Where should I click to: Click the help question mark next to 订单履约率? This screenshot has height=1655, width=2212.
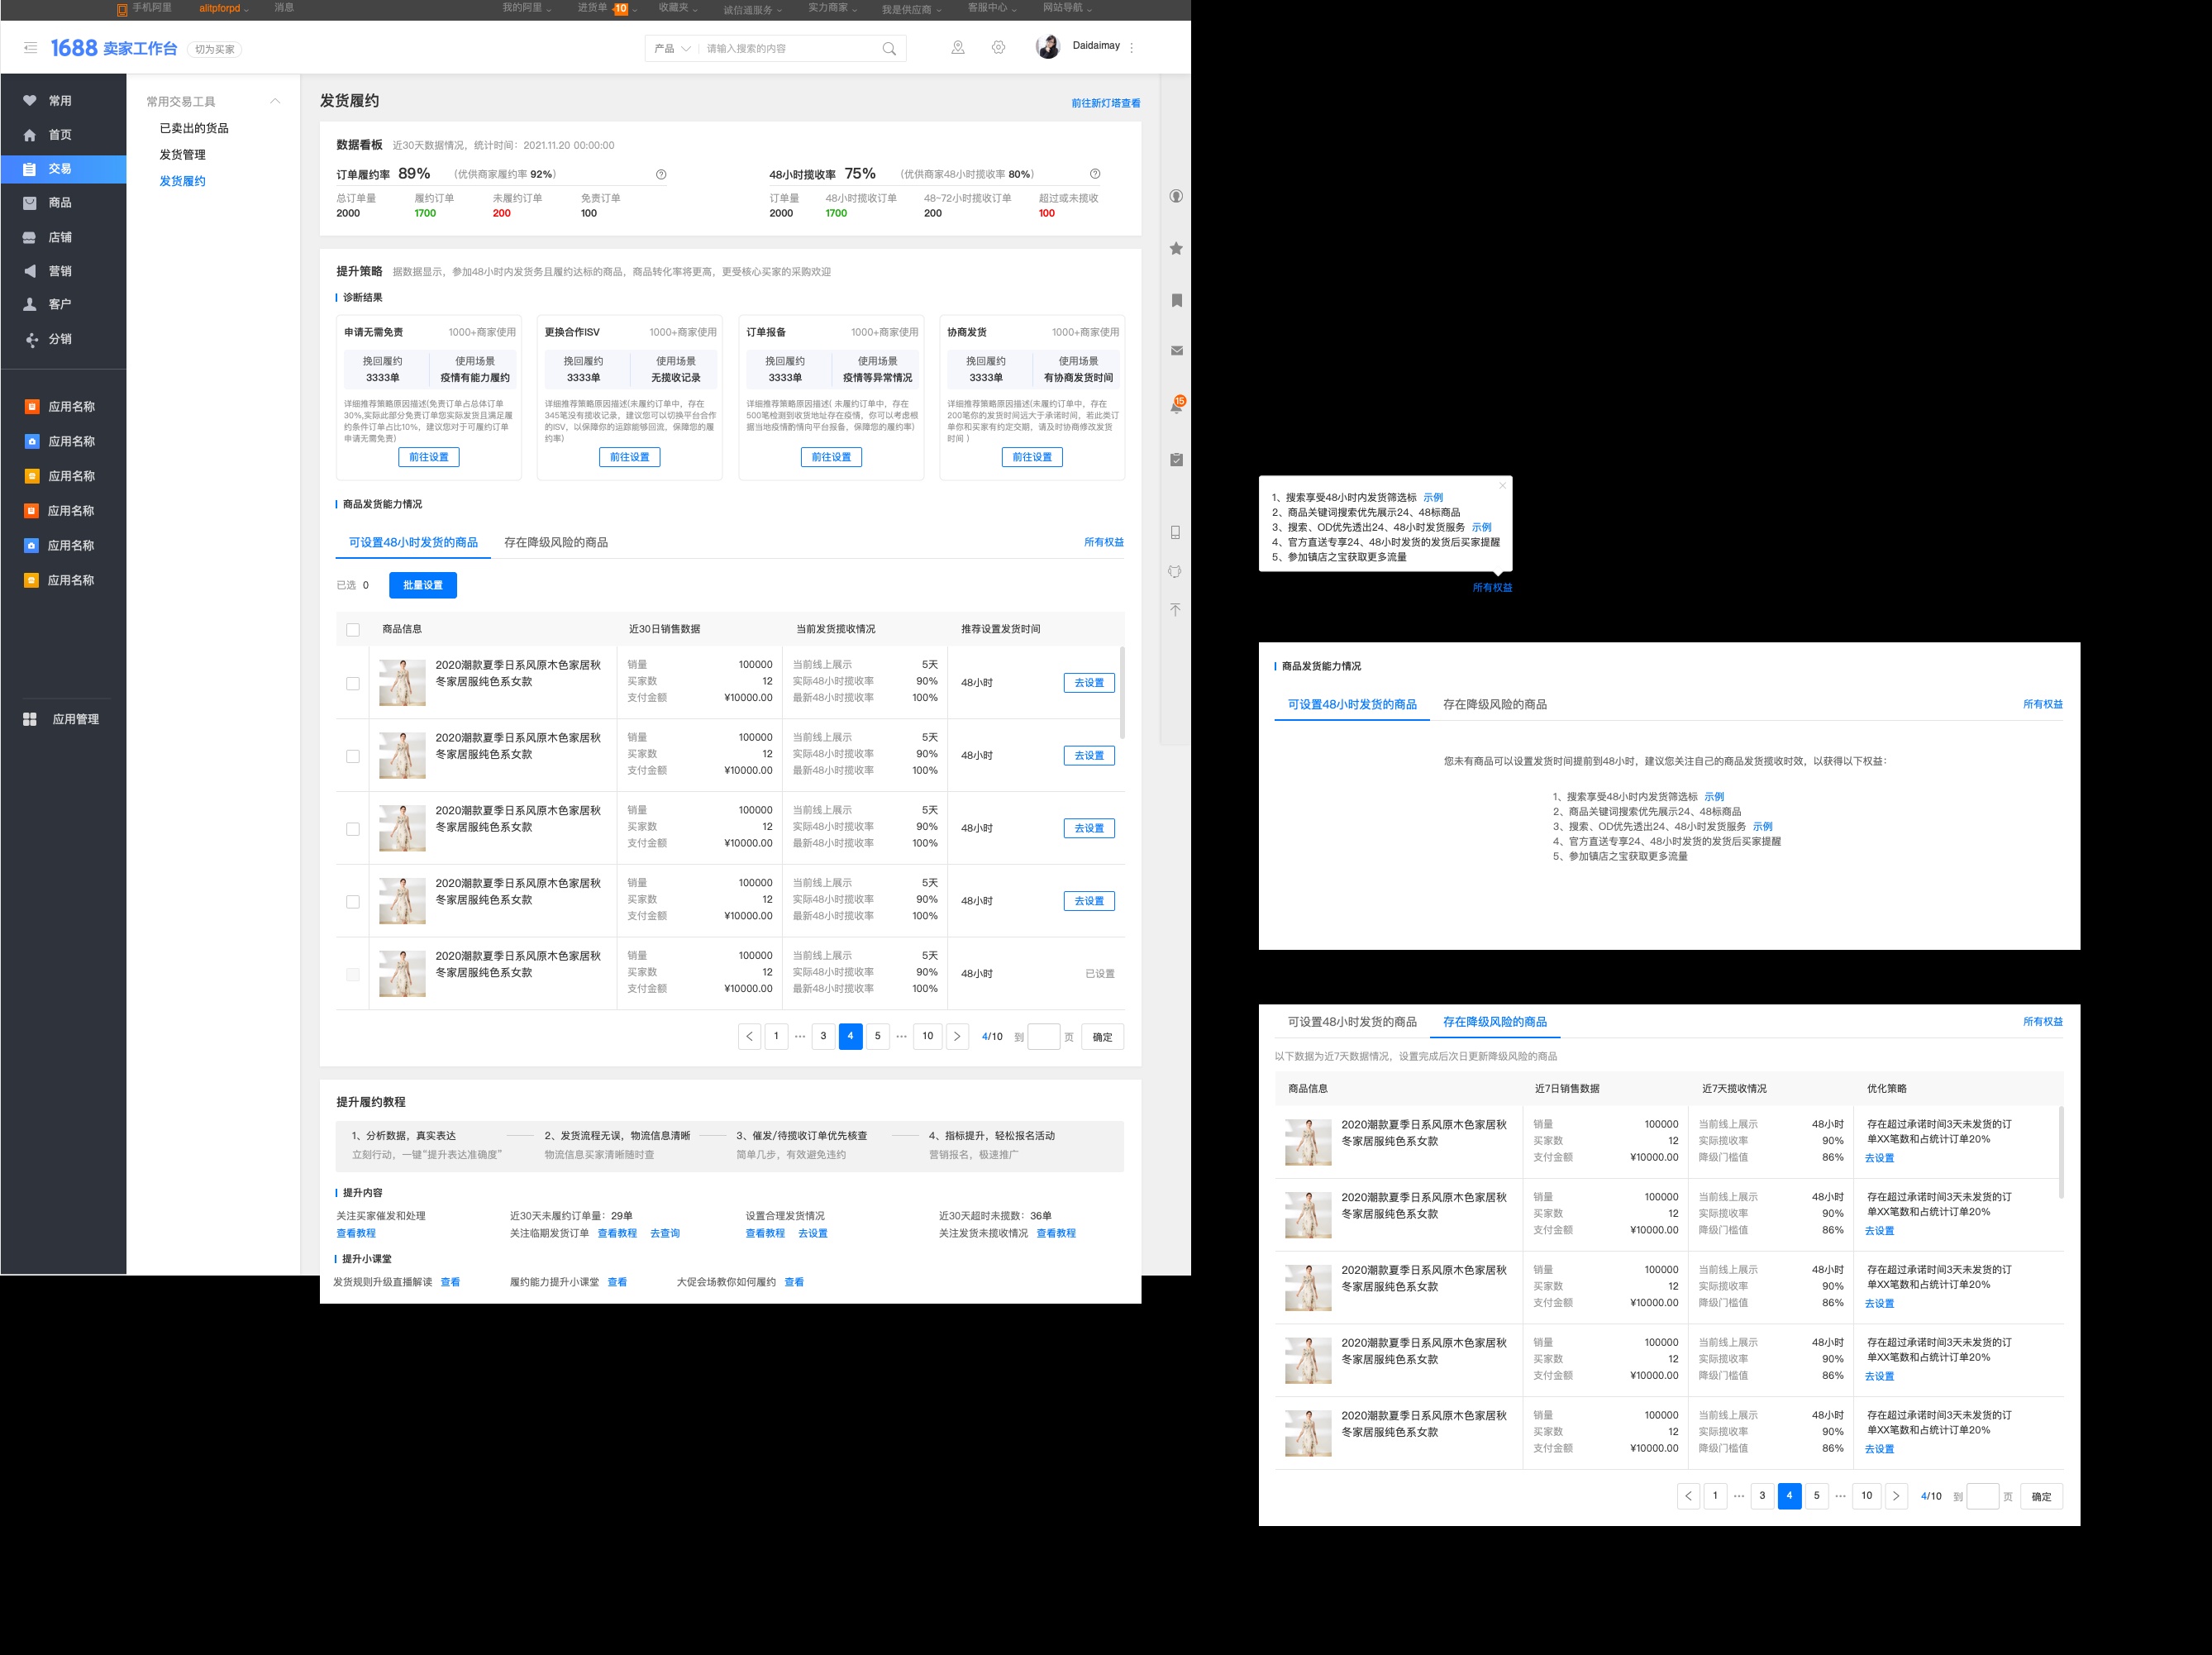(661, 174)
